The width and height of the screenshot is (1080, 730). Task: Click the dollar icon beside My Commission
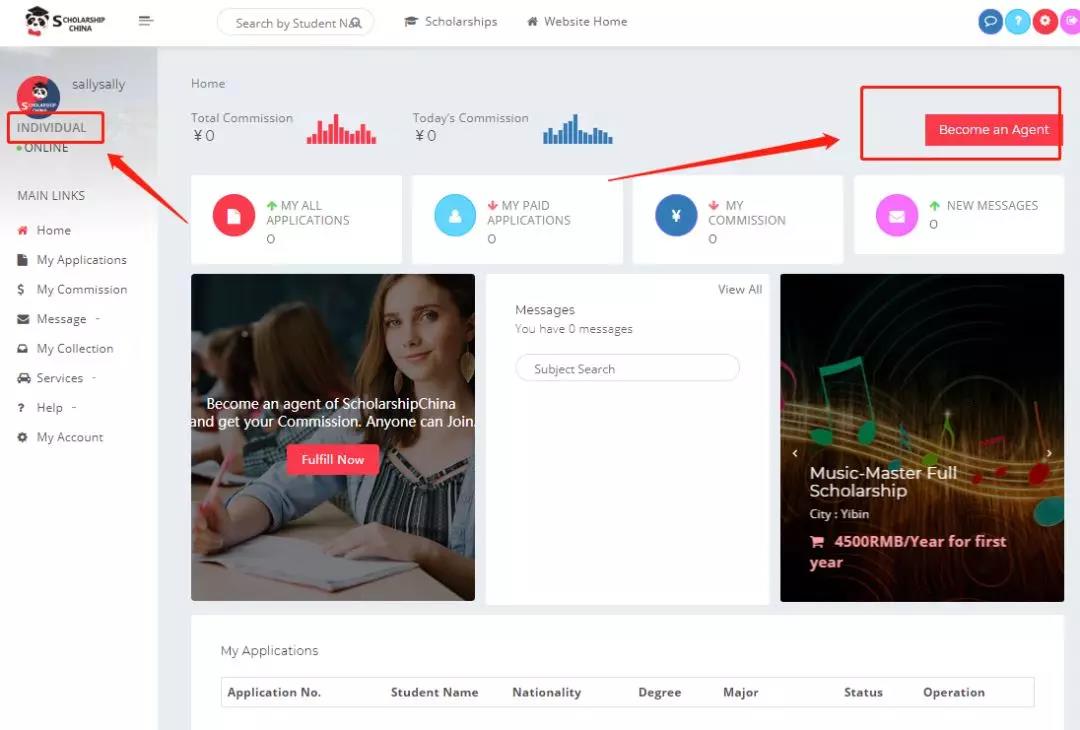coord(21,289)
